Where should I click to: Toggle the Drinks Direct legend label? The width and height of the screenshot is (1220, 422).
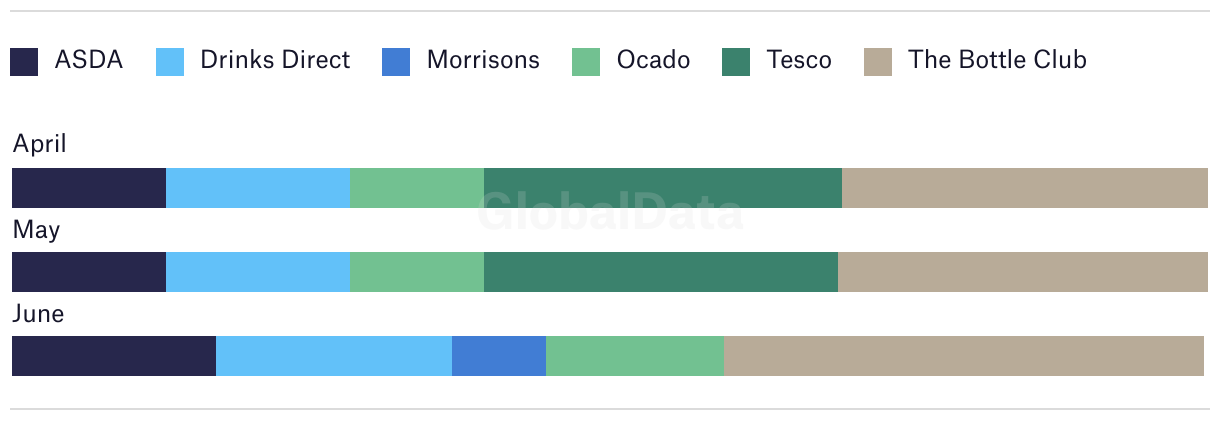point(275,60)
